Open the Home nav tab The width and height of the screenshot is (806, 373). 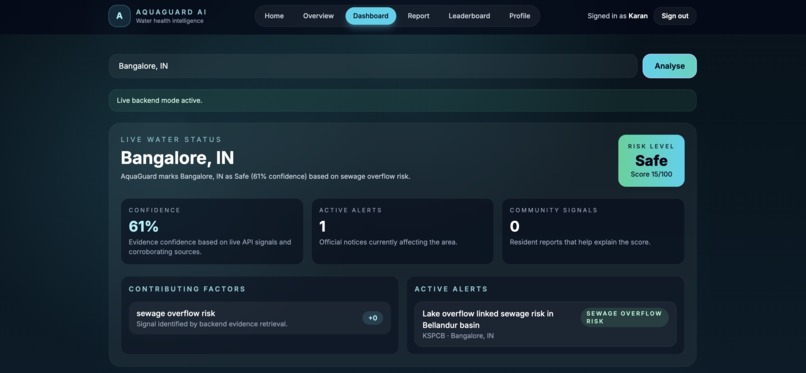274,16
